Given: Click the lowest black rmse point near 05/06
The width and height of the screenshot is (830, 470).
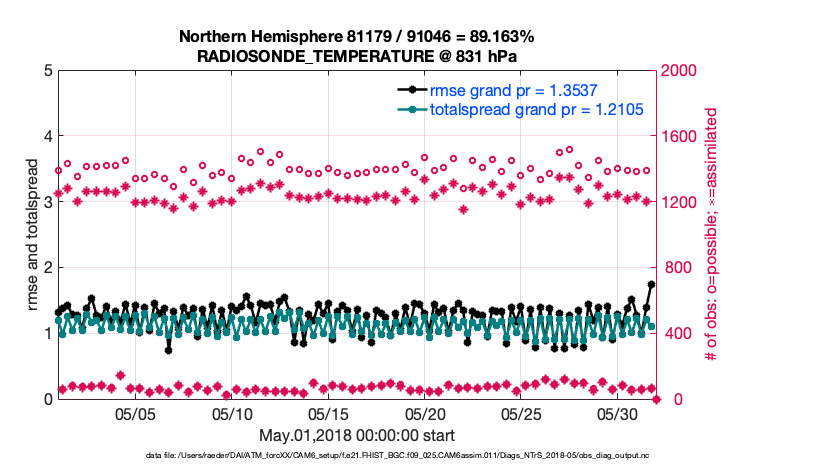Looking at the screenshot, I should (x=169, y=350).
